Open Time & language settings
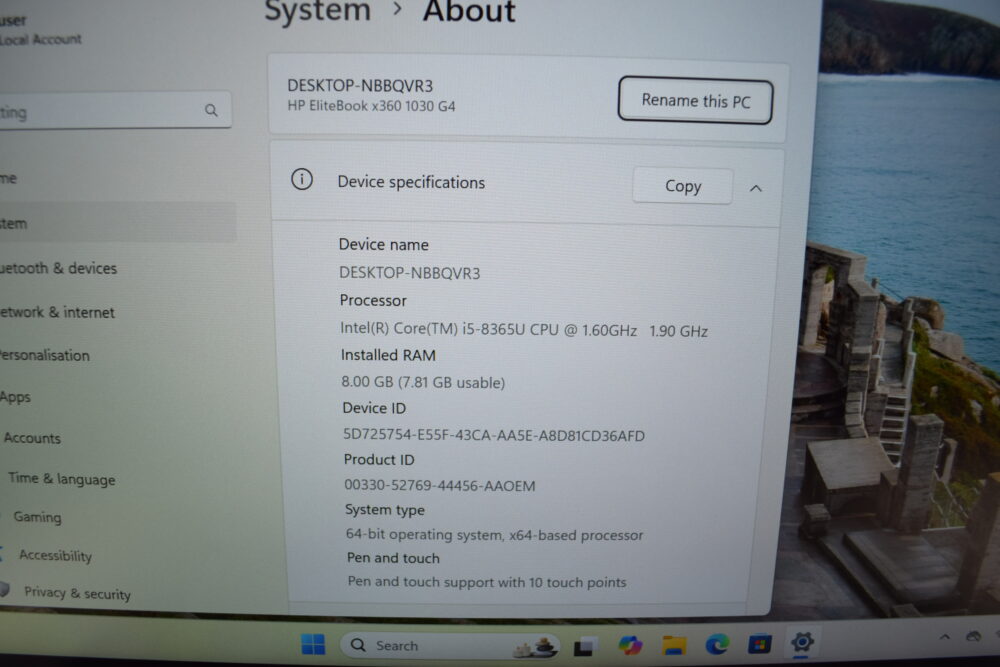The image size is (1000, 667). [62, 478]
